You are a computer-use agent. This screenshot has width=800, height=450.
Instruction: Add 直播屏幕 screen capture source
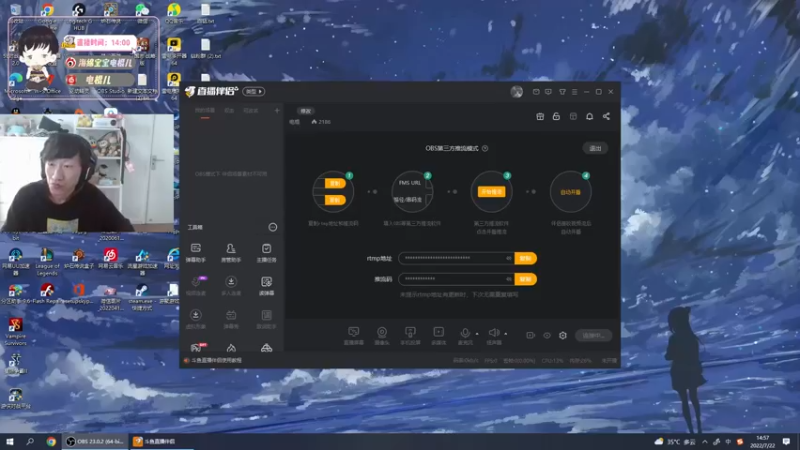[354, 336]
